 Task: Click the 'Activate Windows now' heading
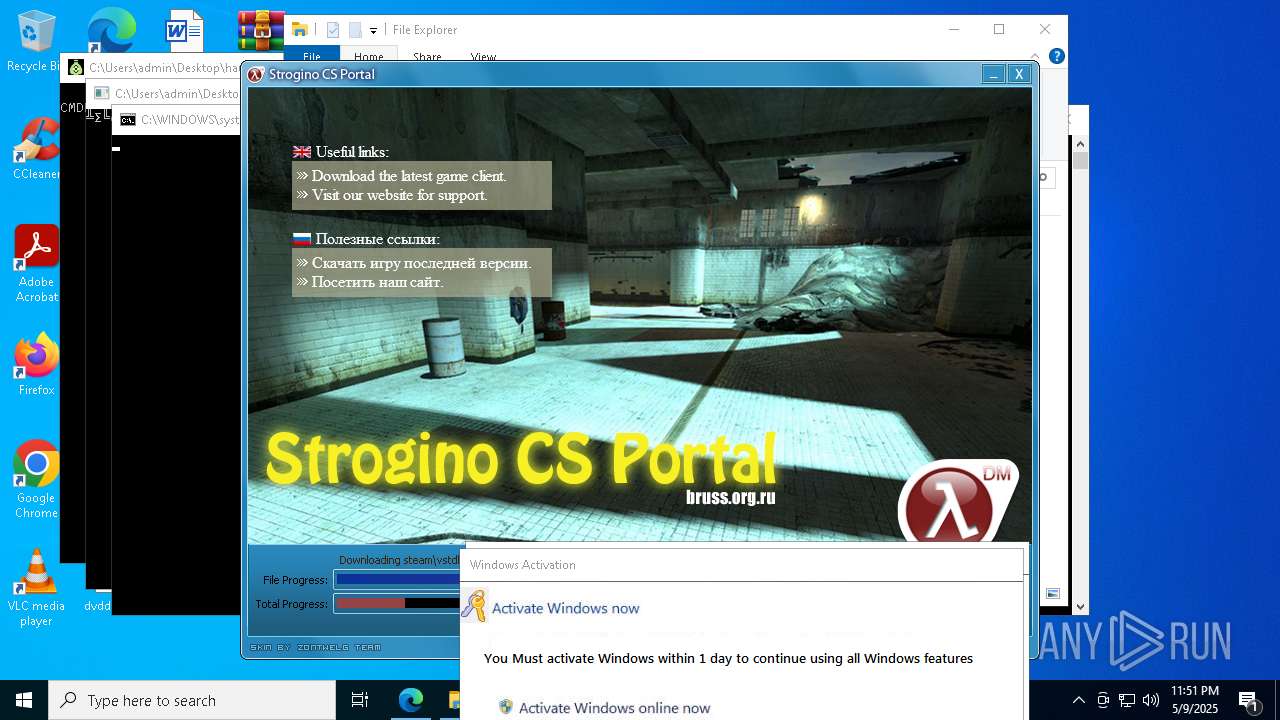[x=565, y=608]
